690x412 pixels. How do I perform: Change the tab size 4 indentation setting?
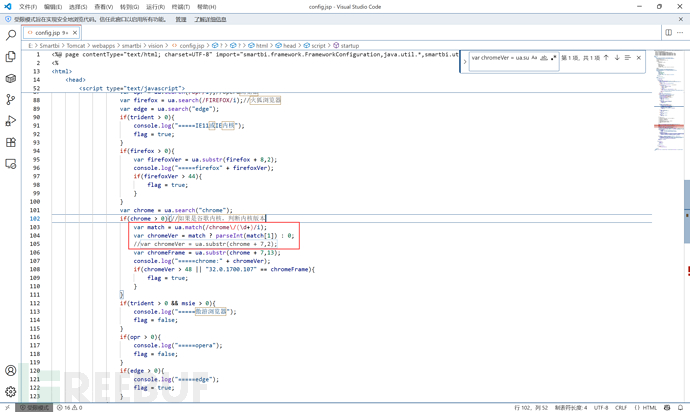pos(571,408)
